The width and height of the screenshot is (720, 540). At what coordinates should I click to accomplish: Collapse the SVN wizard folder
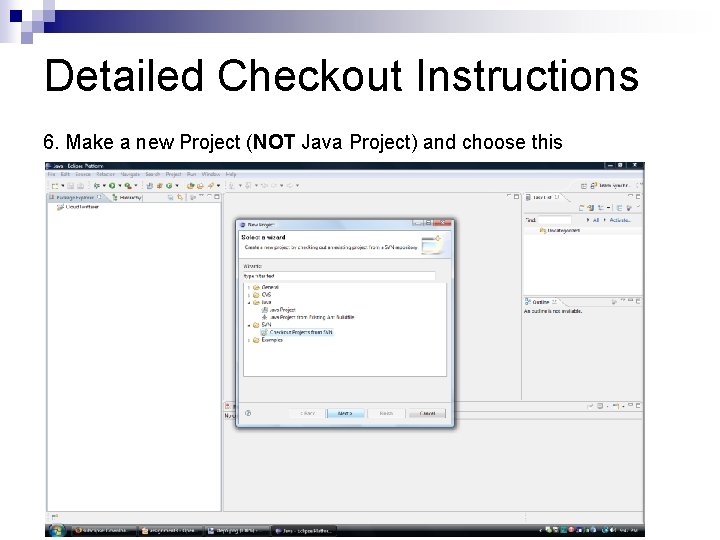point(249,325)
